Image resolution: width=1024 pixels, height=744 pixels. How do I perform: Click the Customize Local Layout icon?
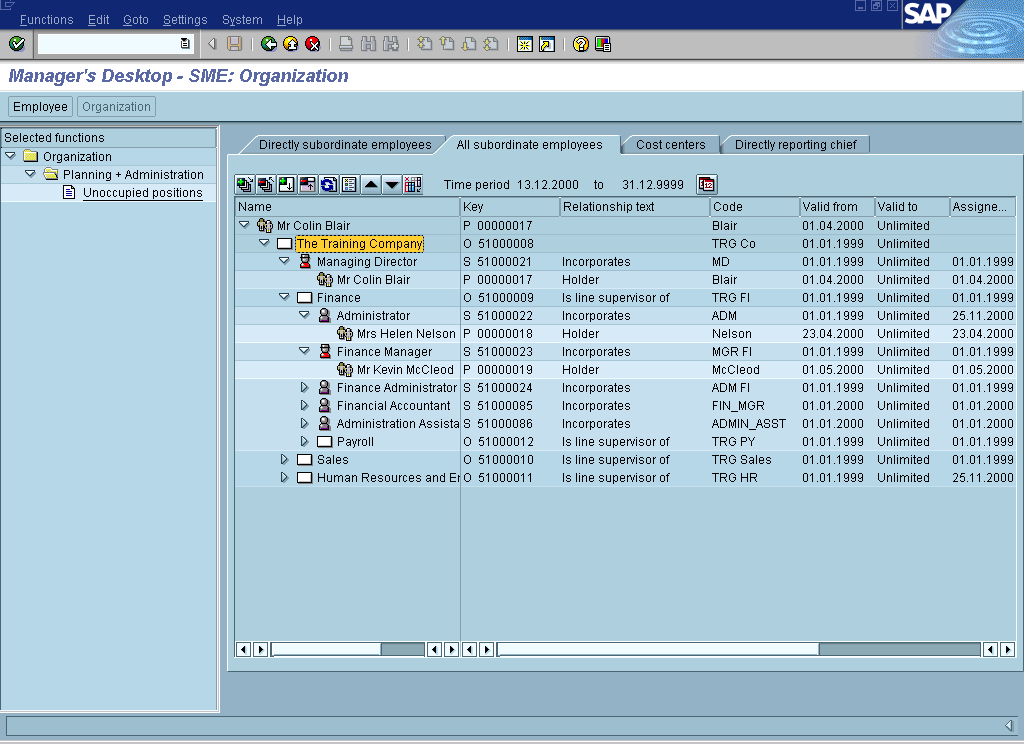click(603, 44)
